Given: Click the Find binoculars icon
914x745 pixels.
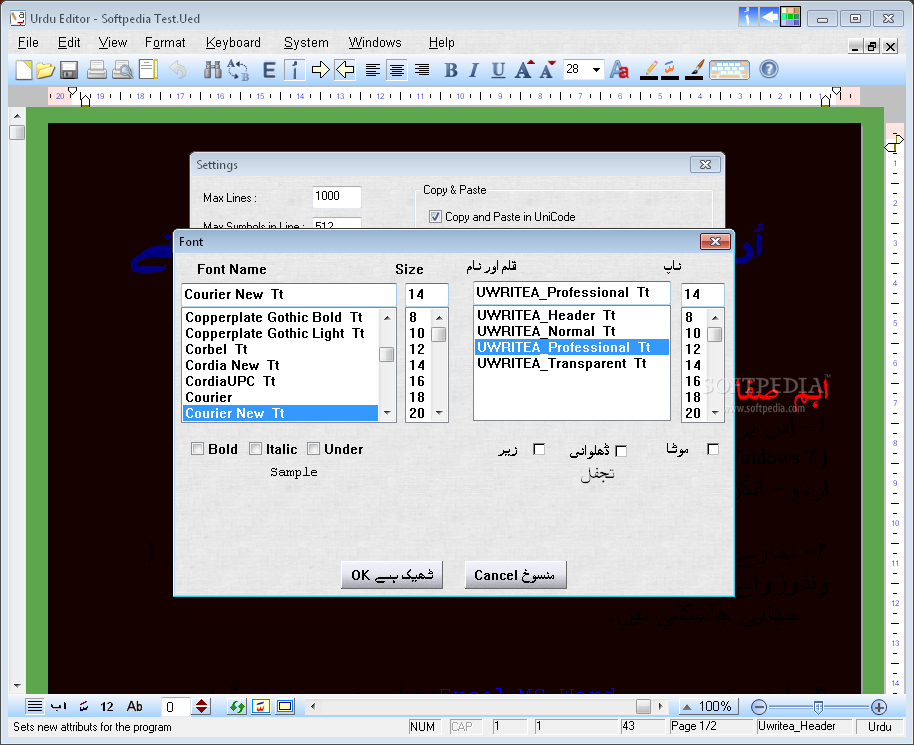Looking at the screenshot, I should tap(213, 70).
